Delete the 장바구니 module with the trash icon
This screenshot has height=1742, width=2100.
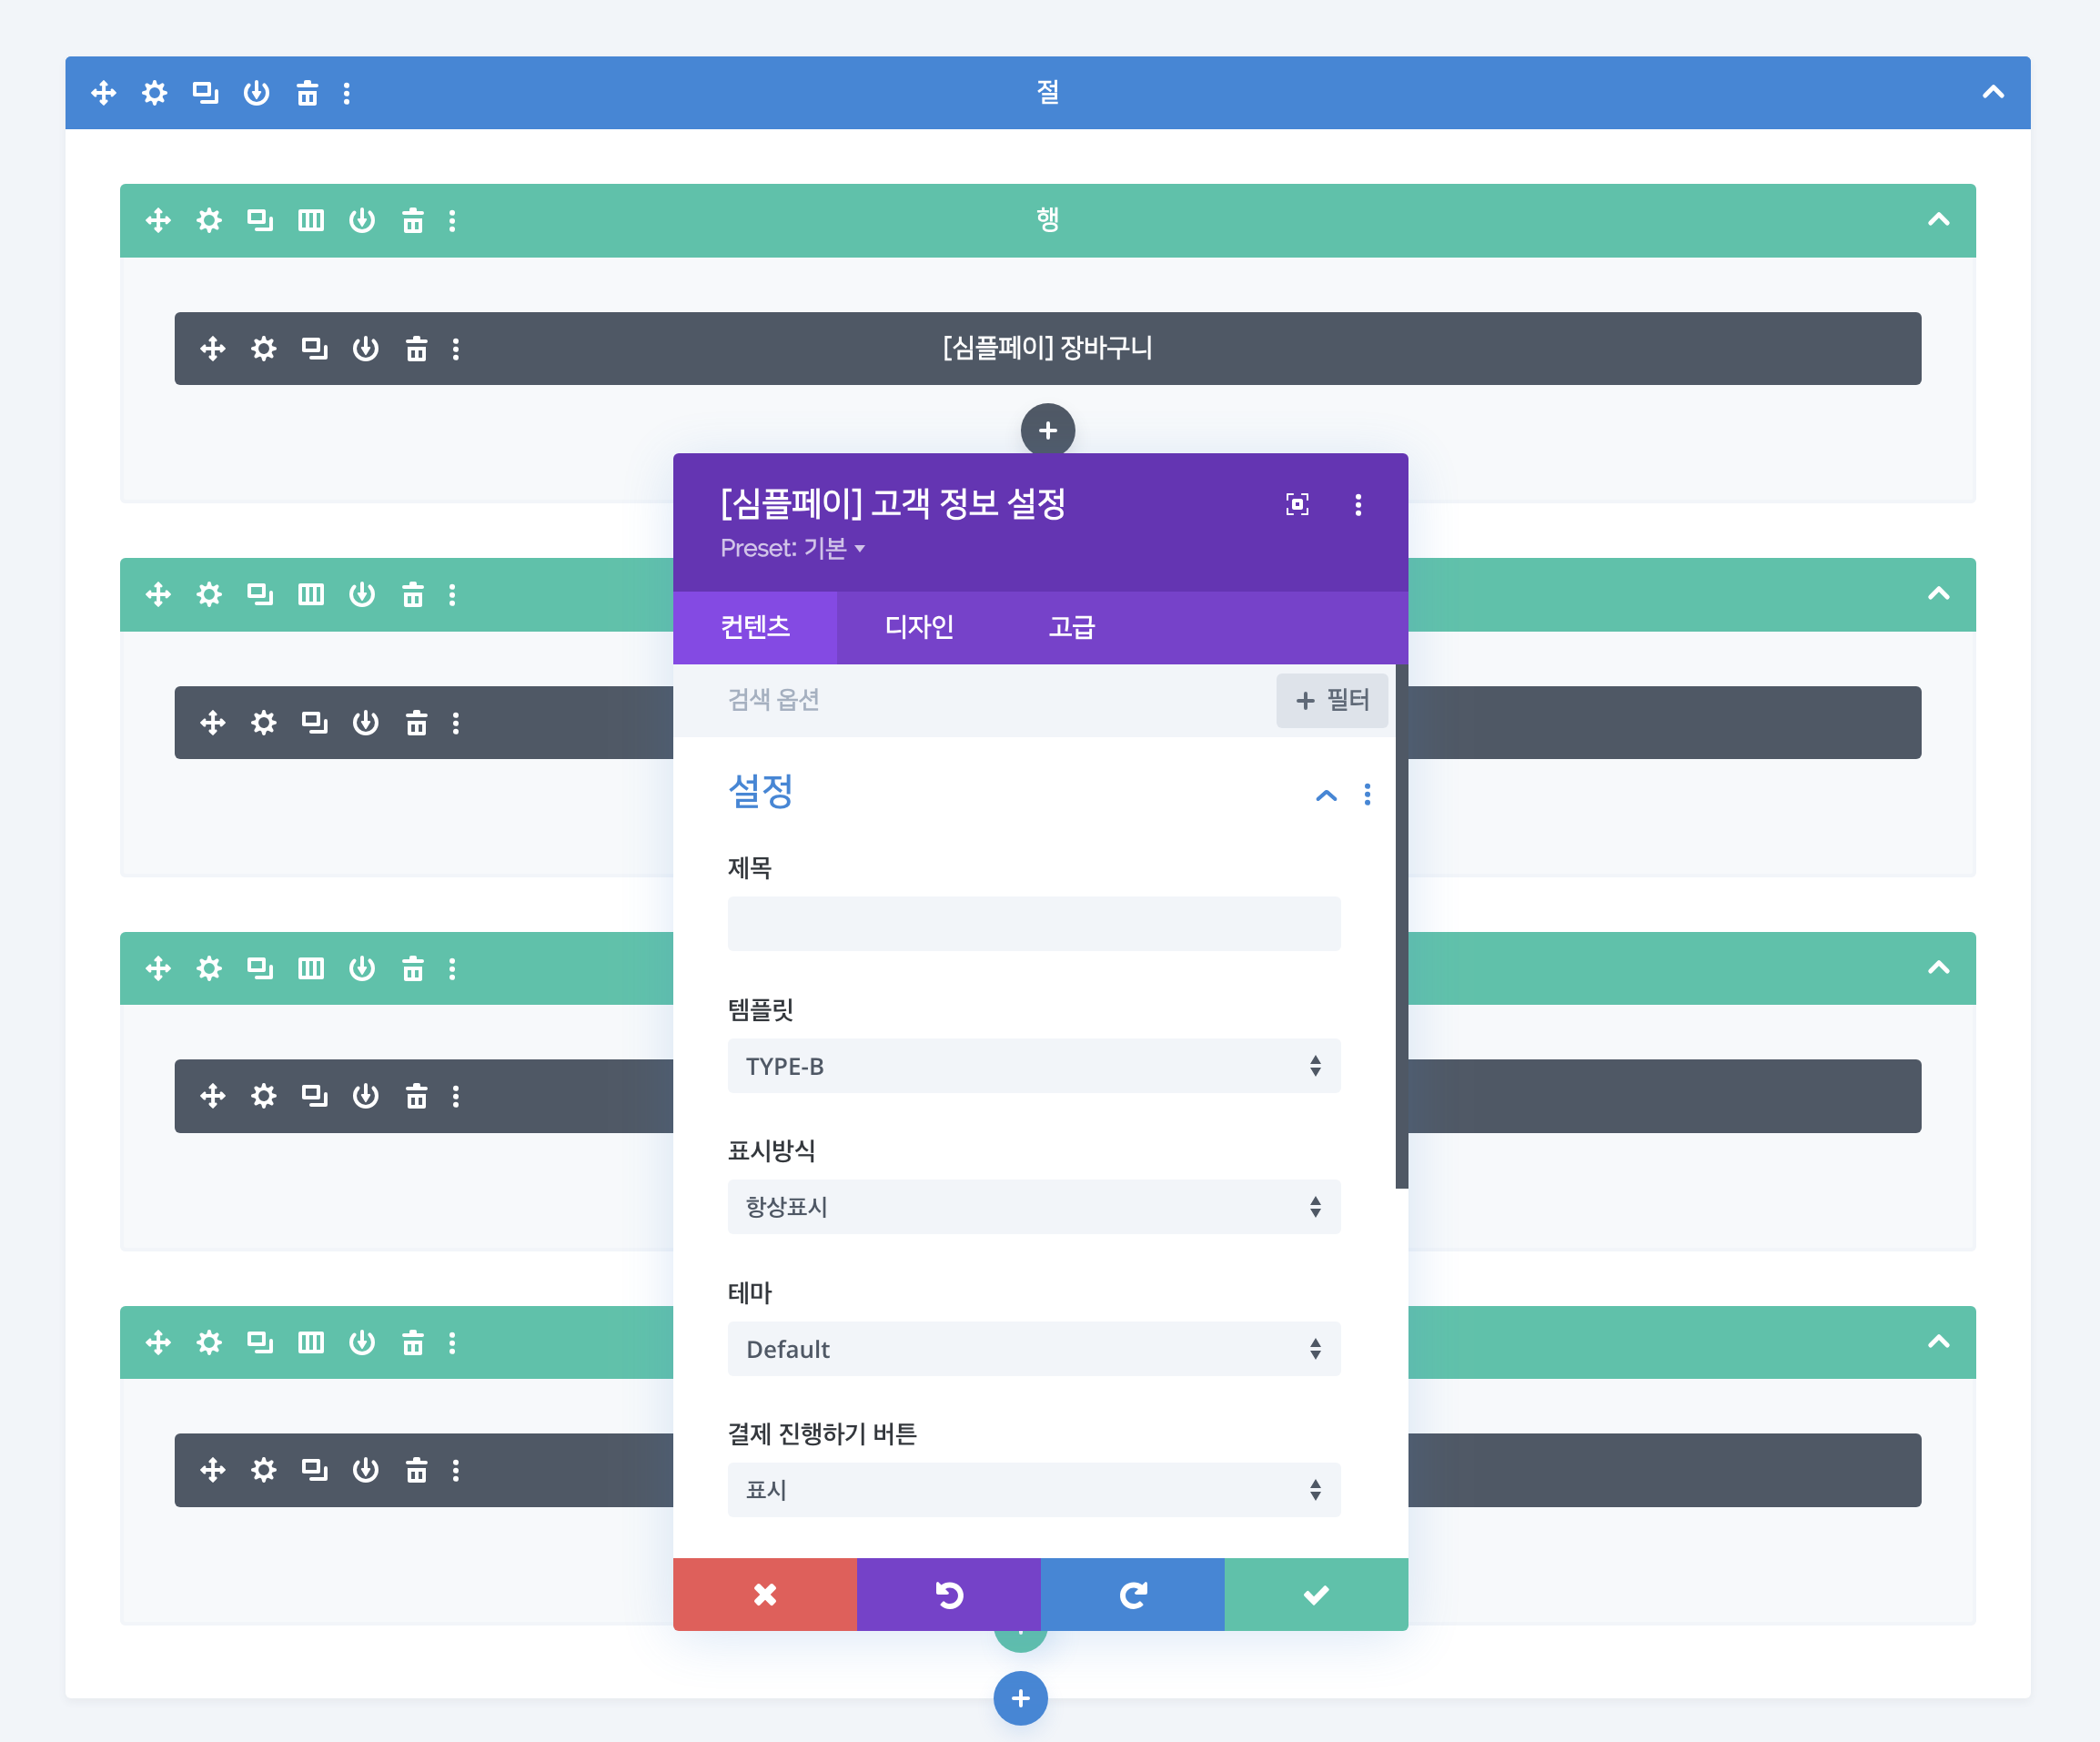click(x=416, y=349)
